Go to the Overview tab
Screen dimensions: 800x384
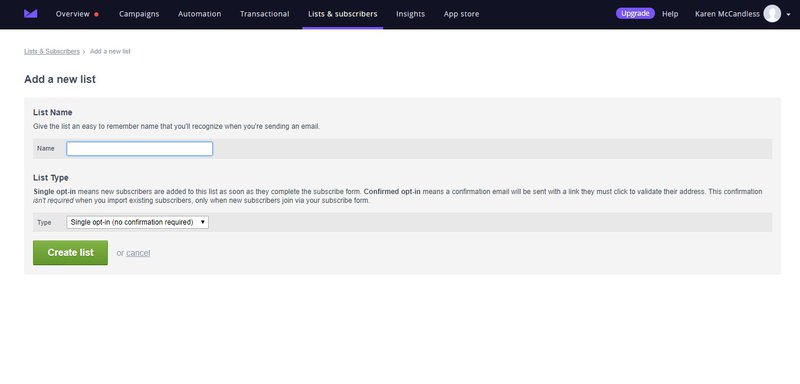coord(72,14)
